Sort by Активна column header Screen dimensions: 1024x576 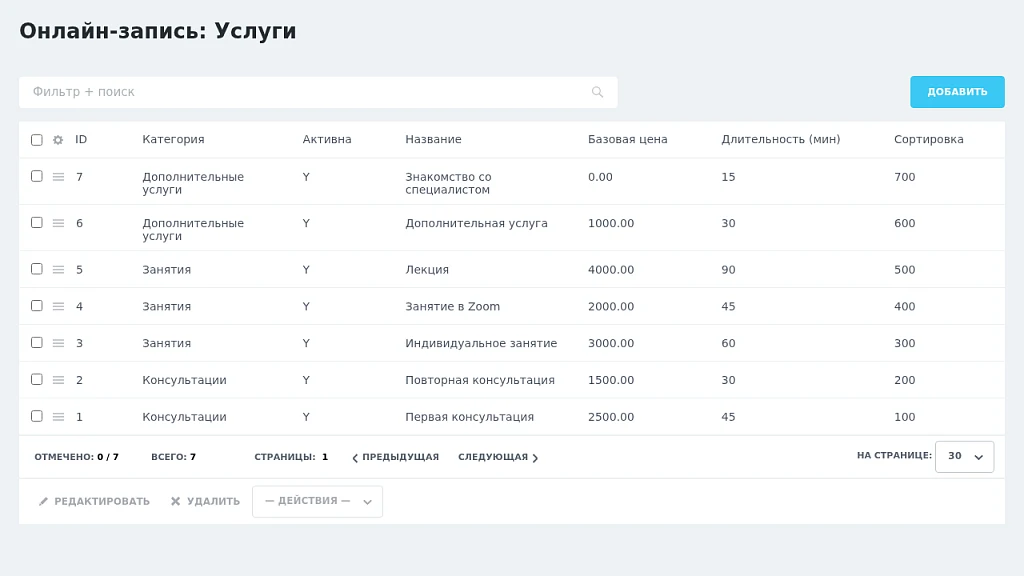327,139
